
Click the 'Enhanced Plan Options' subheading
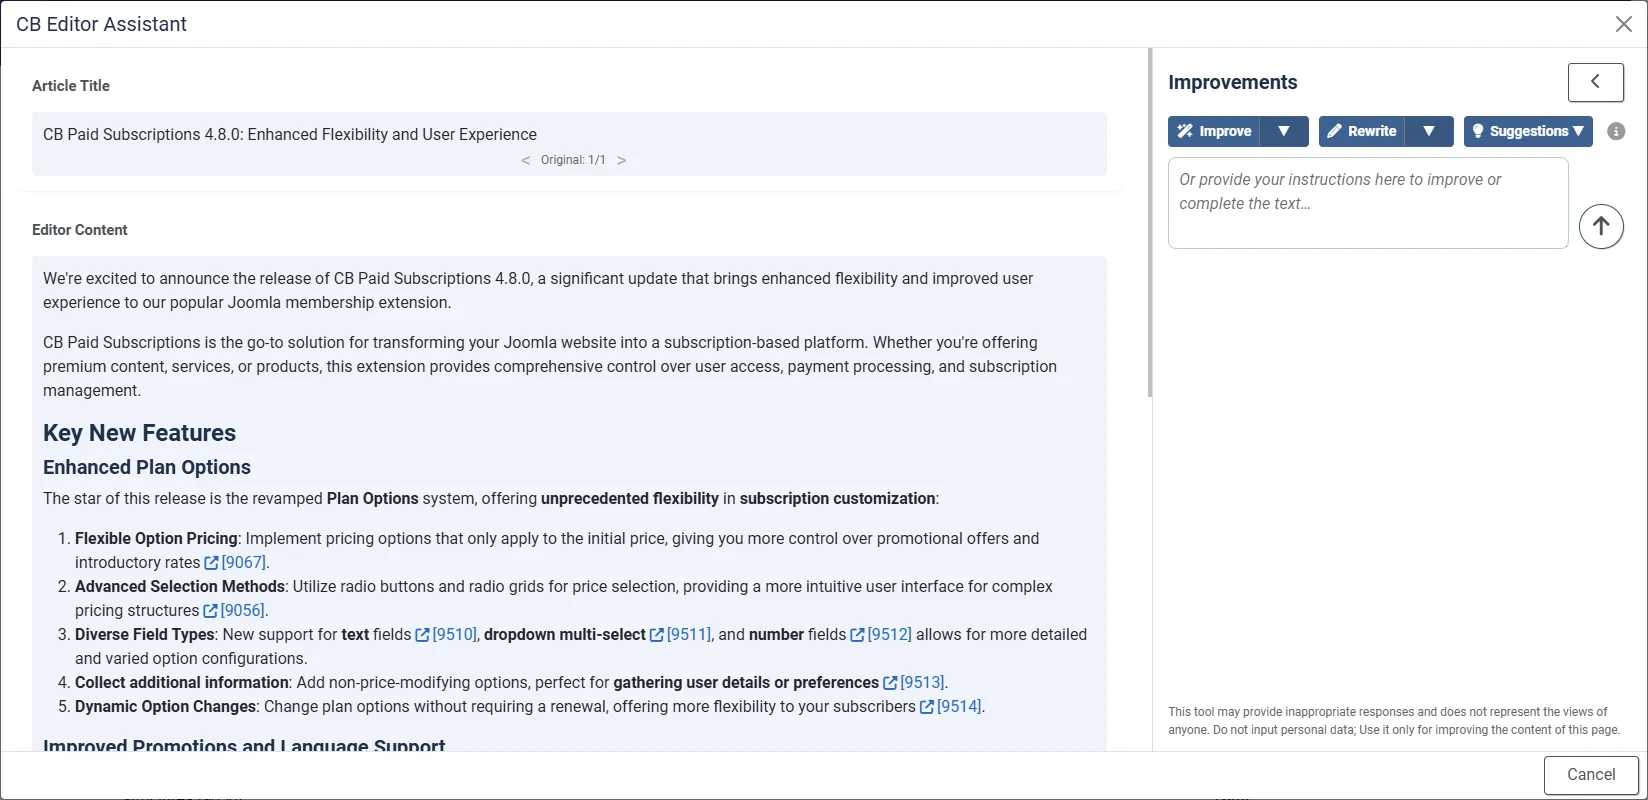[147, 467]
